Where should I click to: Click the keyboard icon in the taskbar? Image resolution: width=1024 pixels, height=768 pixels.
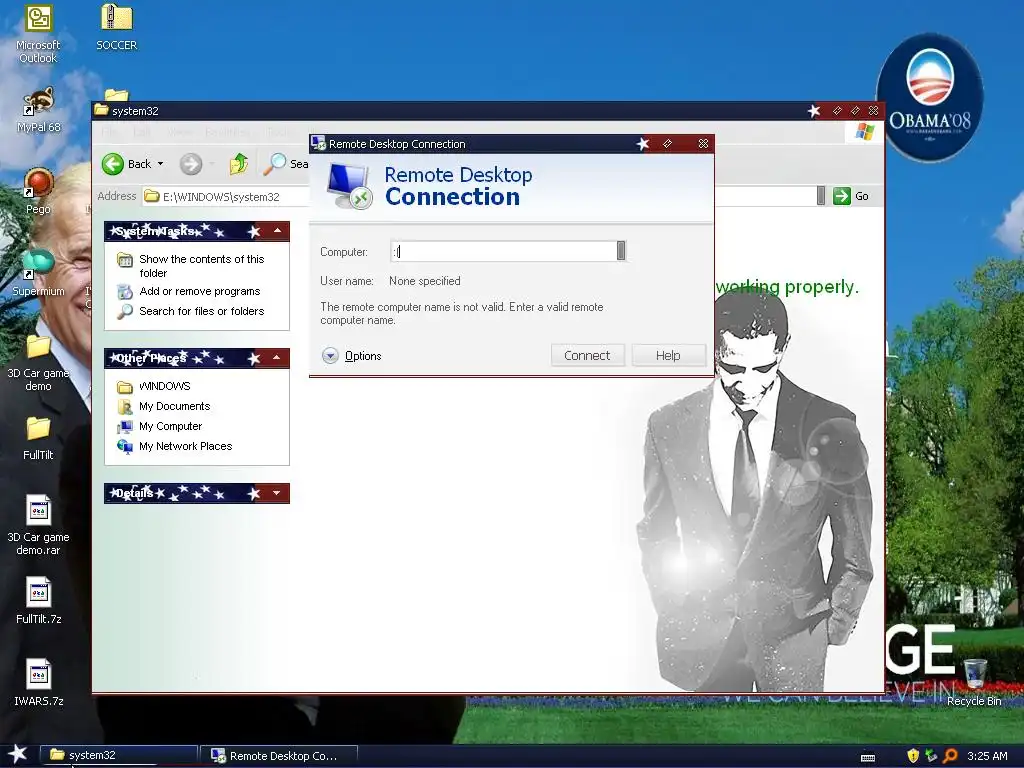(x=868, y=758)
